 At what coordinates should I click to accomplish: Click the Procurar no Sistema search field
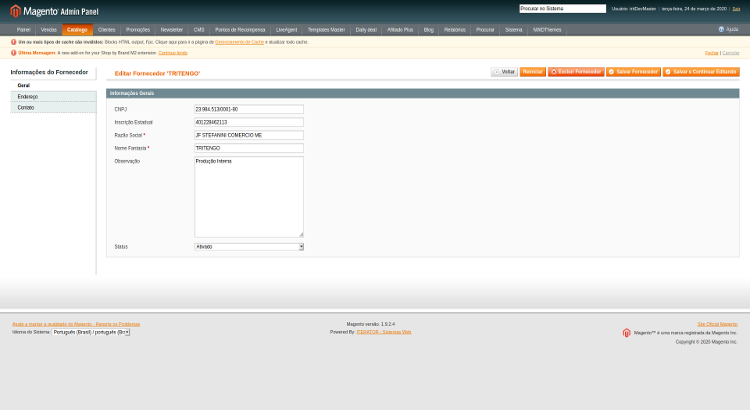click(562, 9)
